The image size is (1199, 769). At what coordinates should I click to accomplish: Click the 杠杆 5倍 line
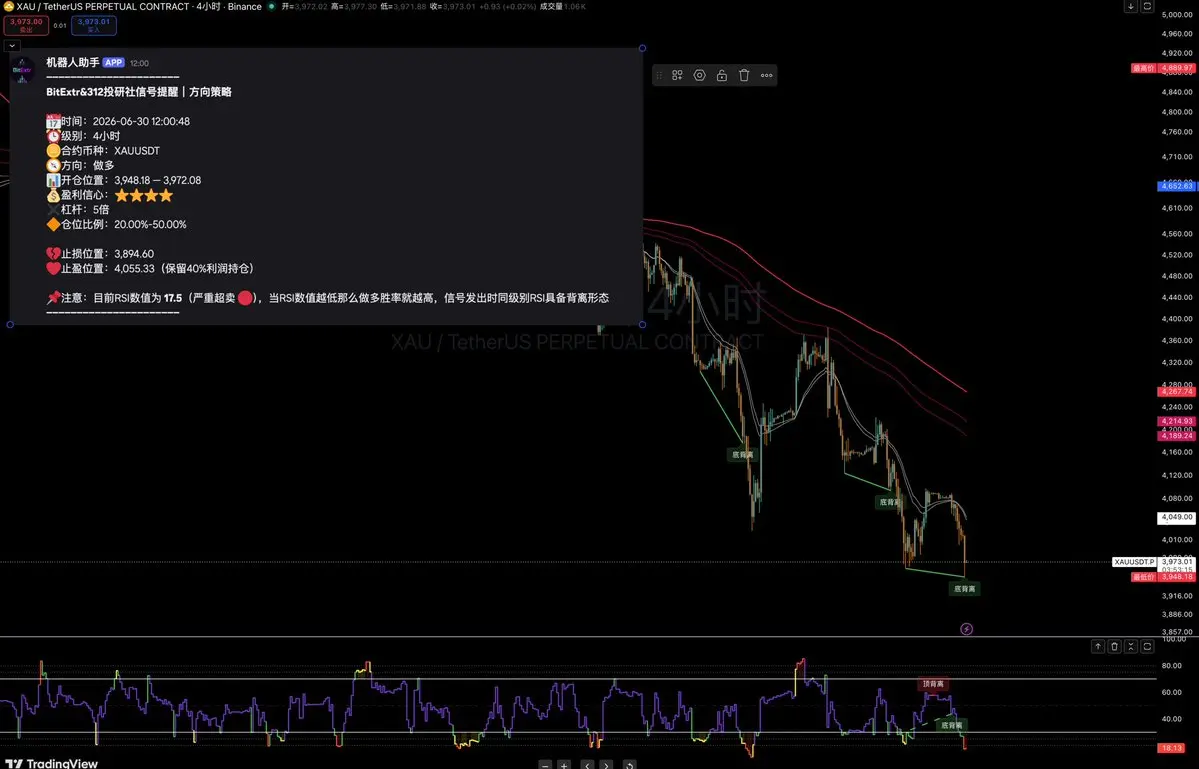78,209
